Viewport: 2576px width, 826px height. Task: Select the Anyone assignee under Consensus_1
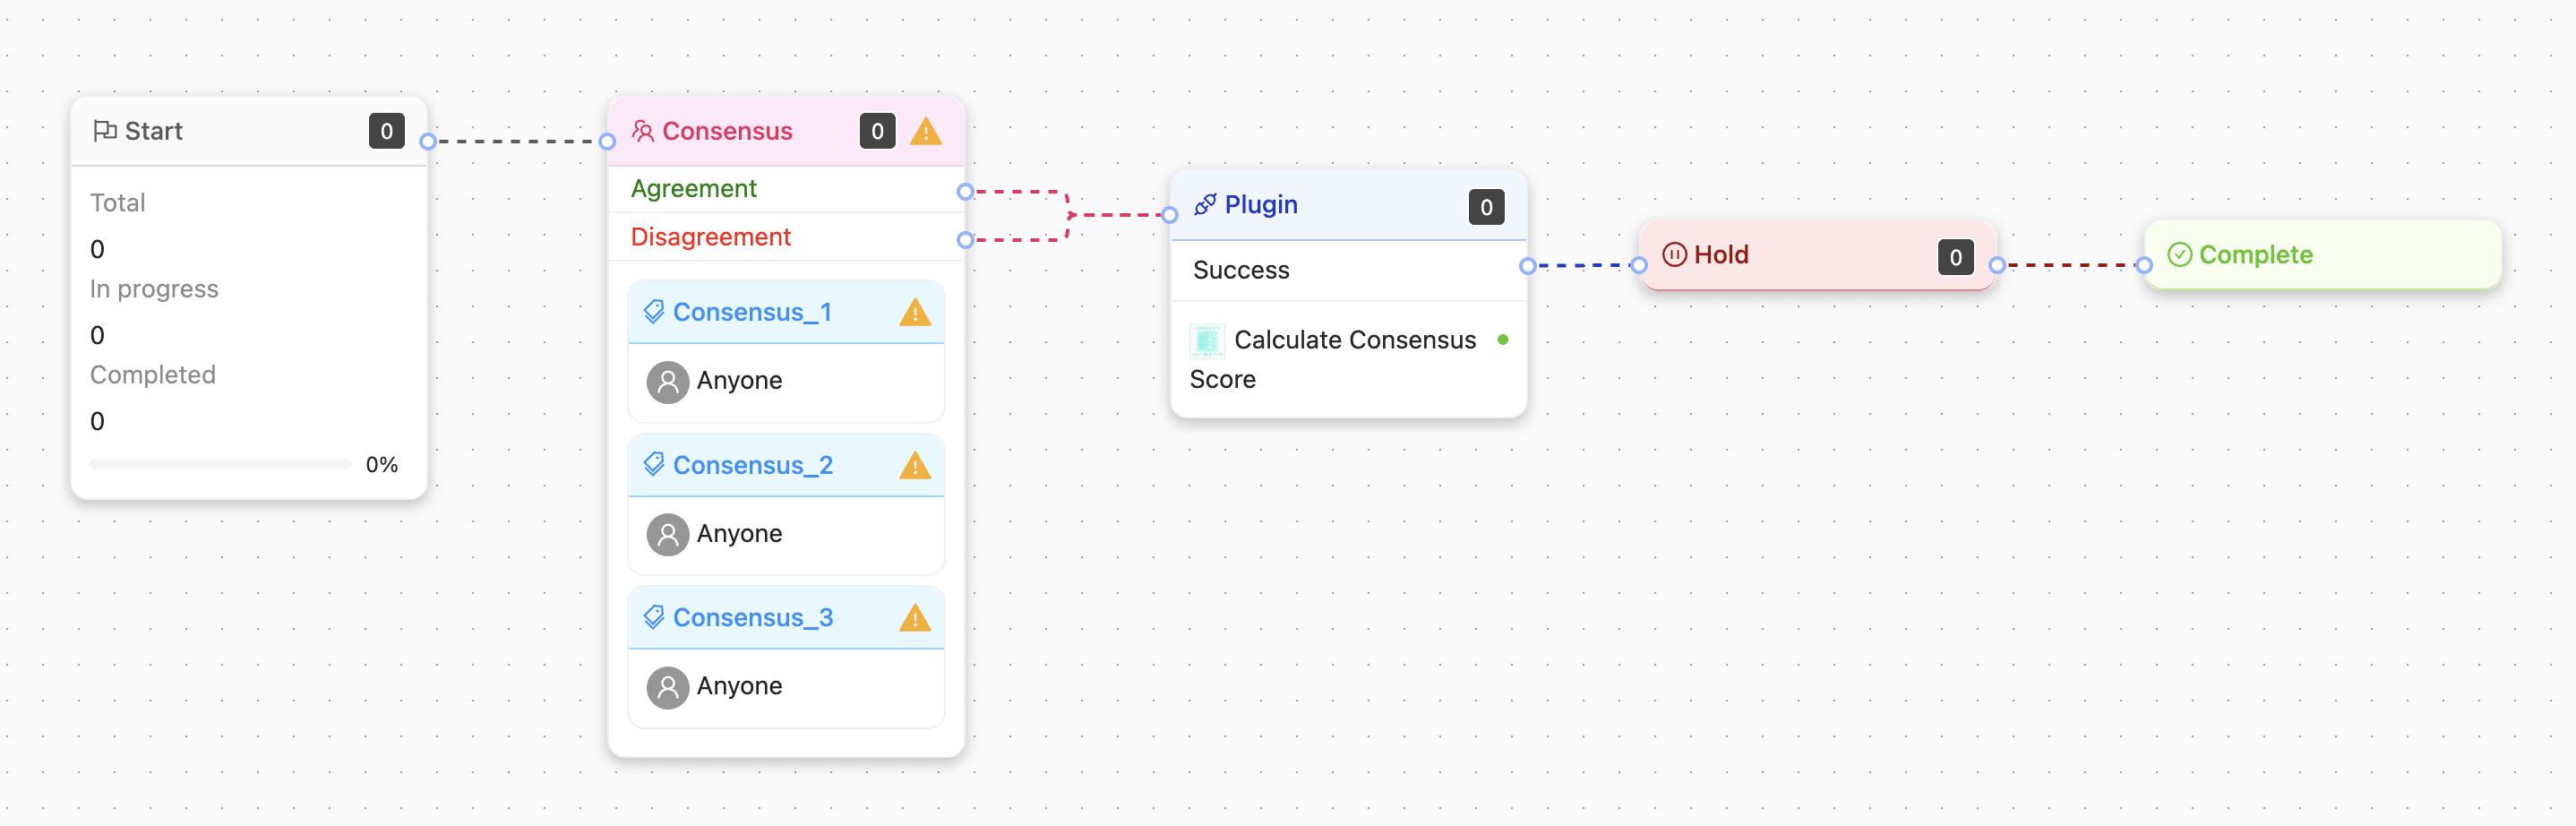740,381
